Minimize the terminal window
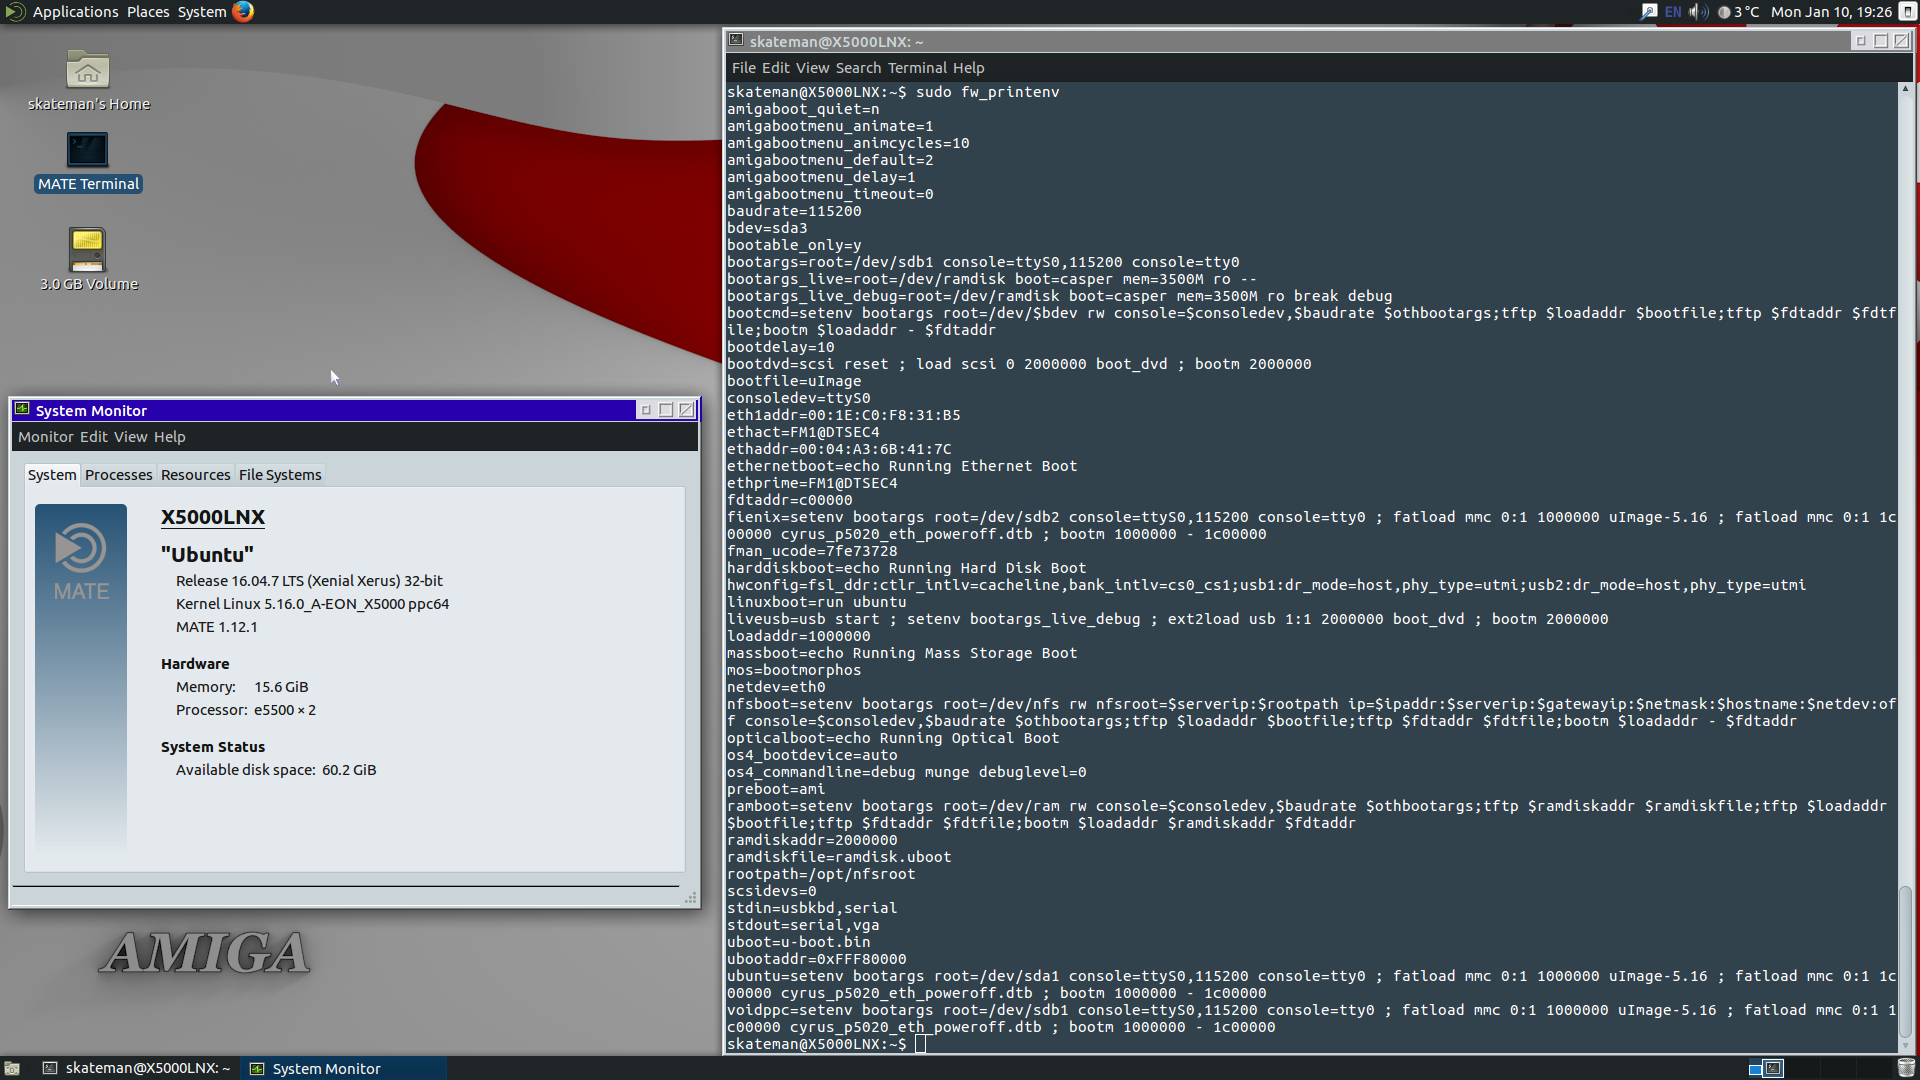Image resolution: width=1920 pixels, height=1080 pixels. point(1861,41)
